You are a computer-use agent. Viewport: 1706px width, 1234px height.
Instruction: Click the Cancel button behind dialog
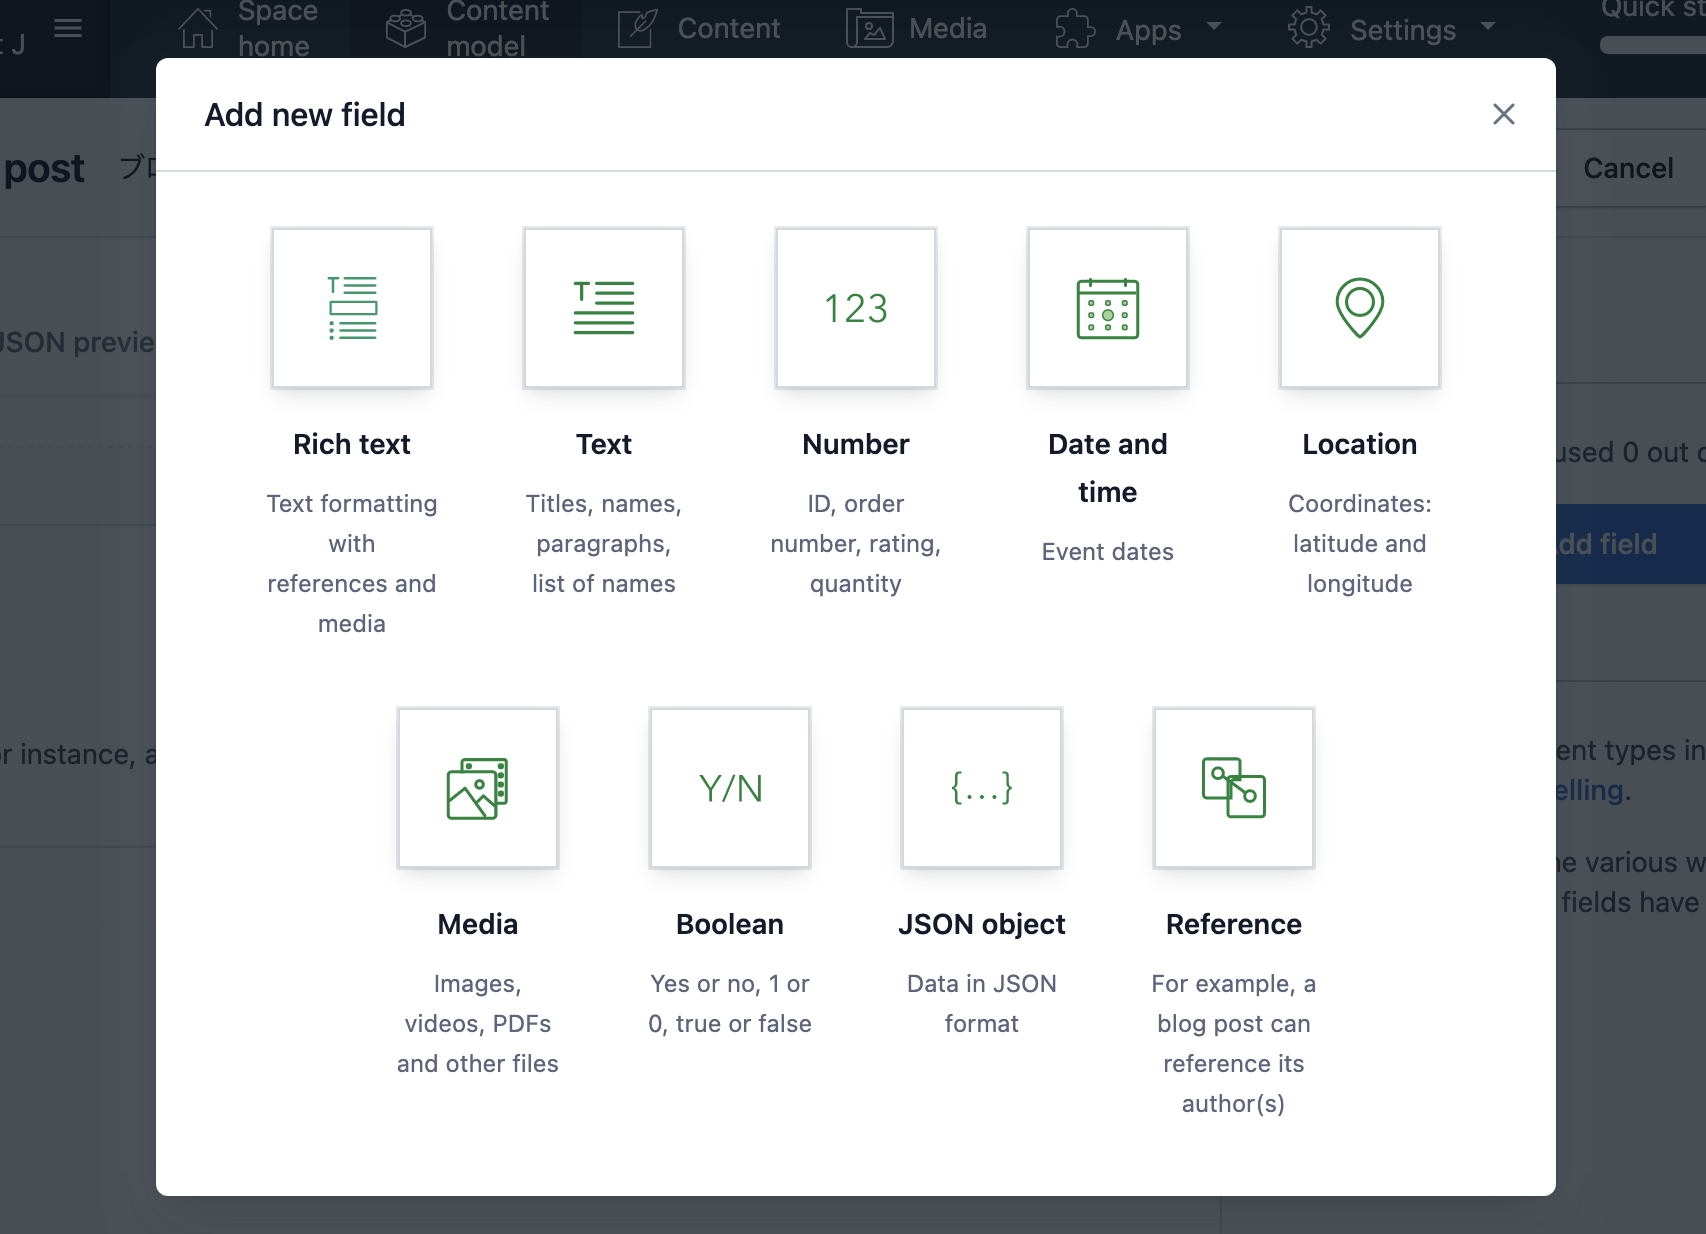[x=1629, y=168]
